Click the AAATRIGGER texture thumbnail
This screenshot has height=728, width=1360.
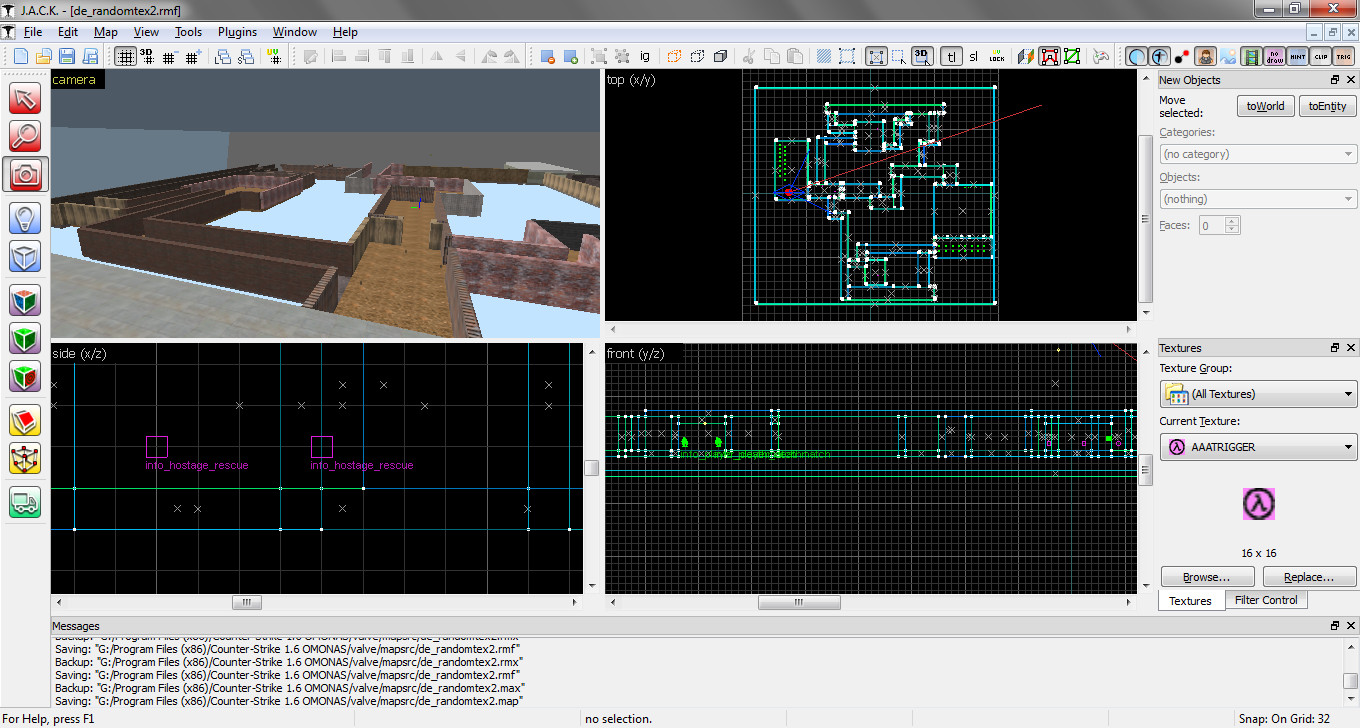(1258, 505)
